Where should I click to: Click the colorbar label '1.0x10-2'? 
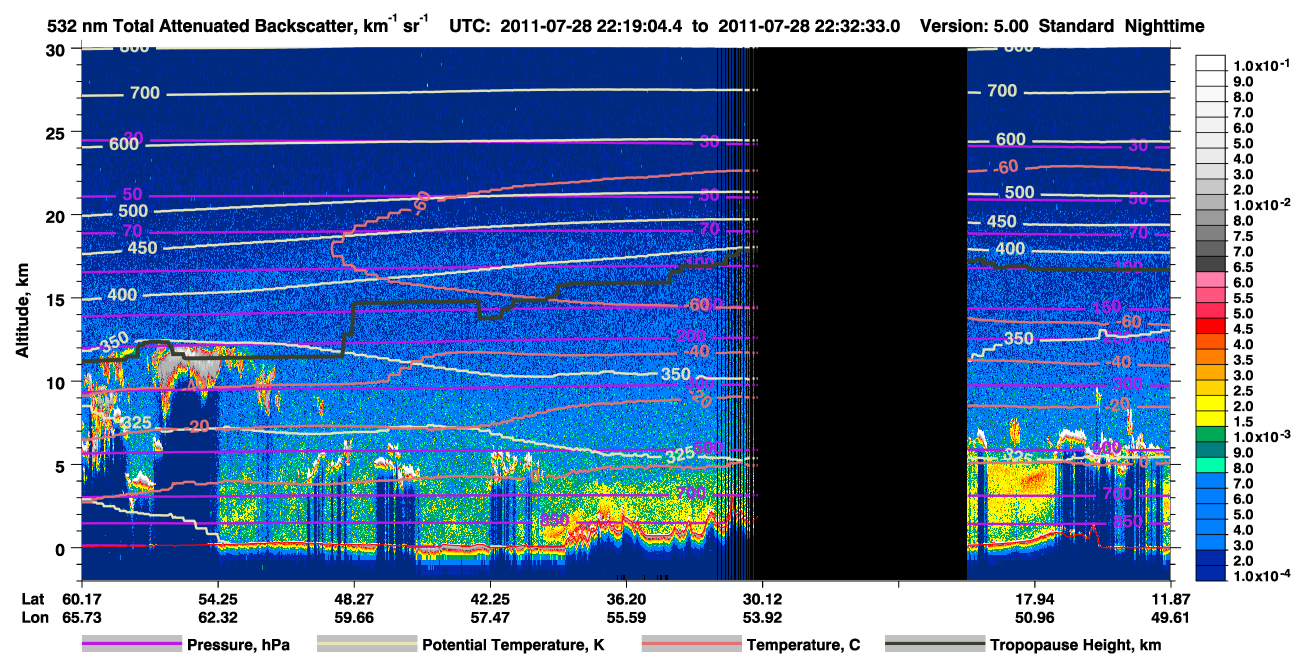1262,204
